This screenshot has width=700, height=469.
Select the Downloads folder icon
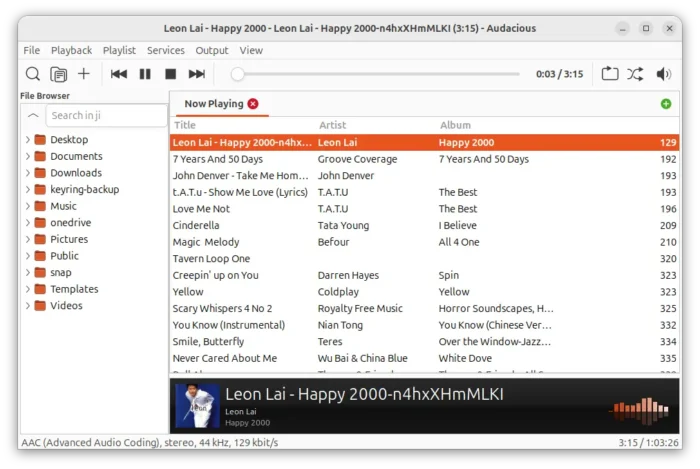[40, 173]
